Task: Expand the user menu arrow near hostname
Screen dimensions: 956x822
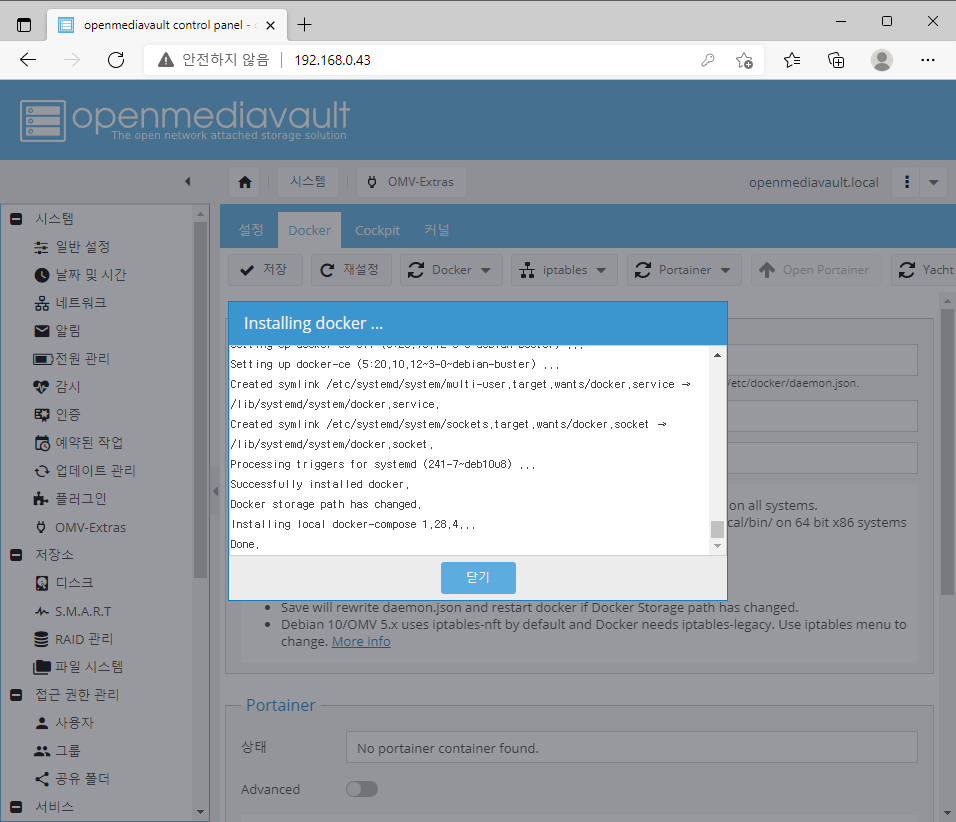Action: (933, 182)
